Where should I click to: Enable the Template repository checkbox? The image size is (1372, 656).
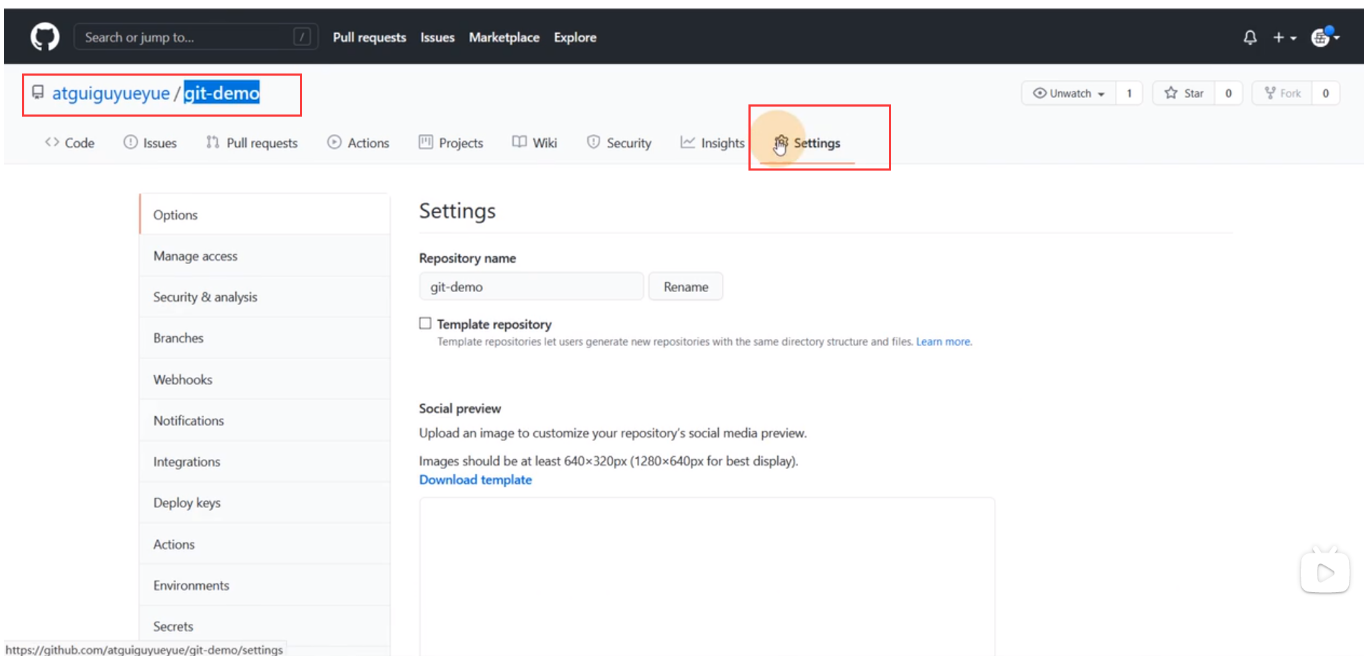pos(425,324)
